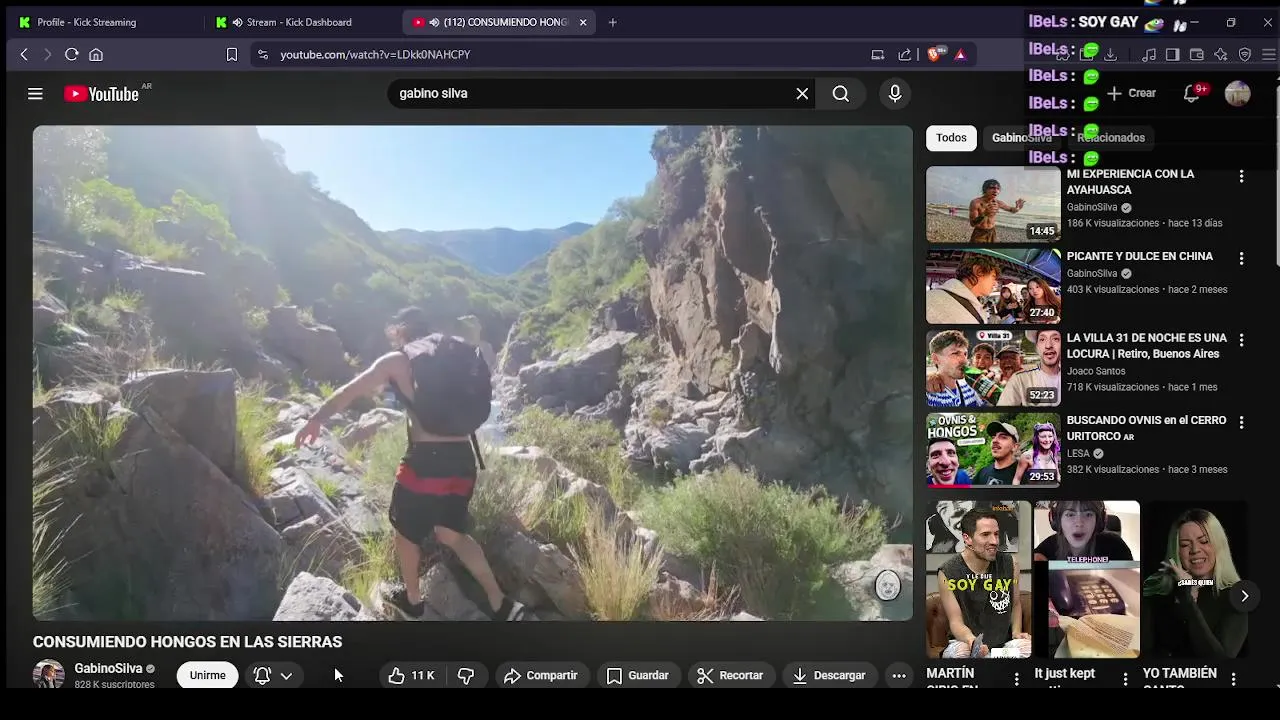Share this page from the address bar
Viewport: 1280px width, 720px height.
tap(905, 54)
